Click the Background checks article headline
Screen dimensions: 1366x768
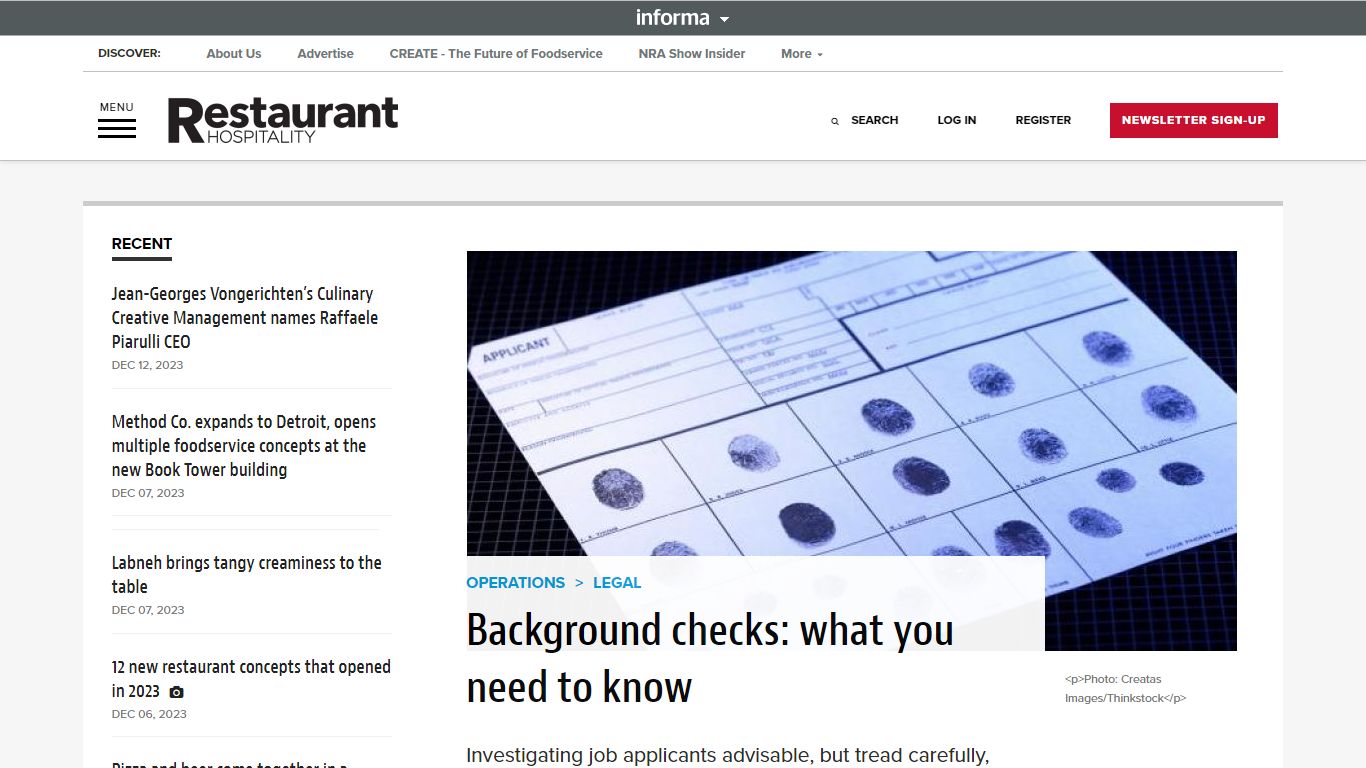pyautogui.click(x=710, y=658)
